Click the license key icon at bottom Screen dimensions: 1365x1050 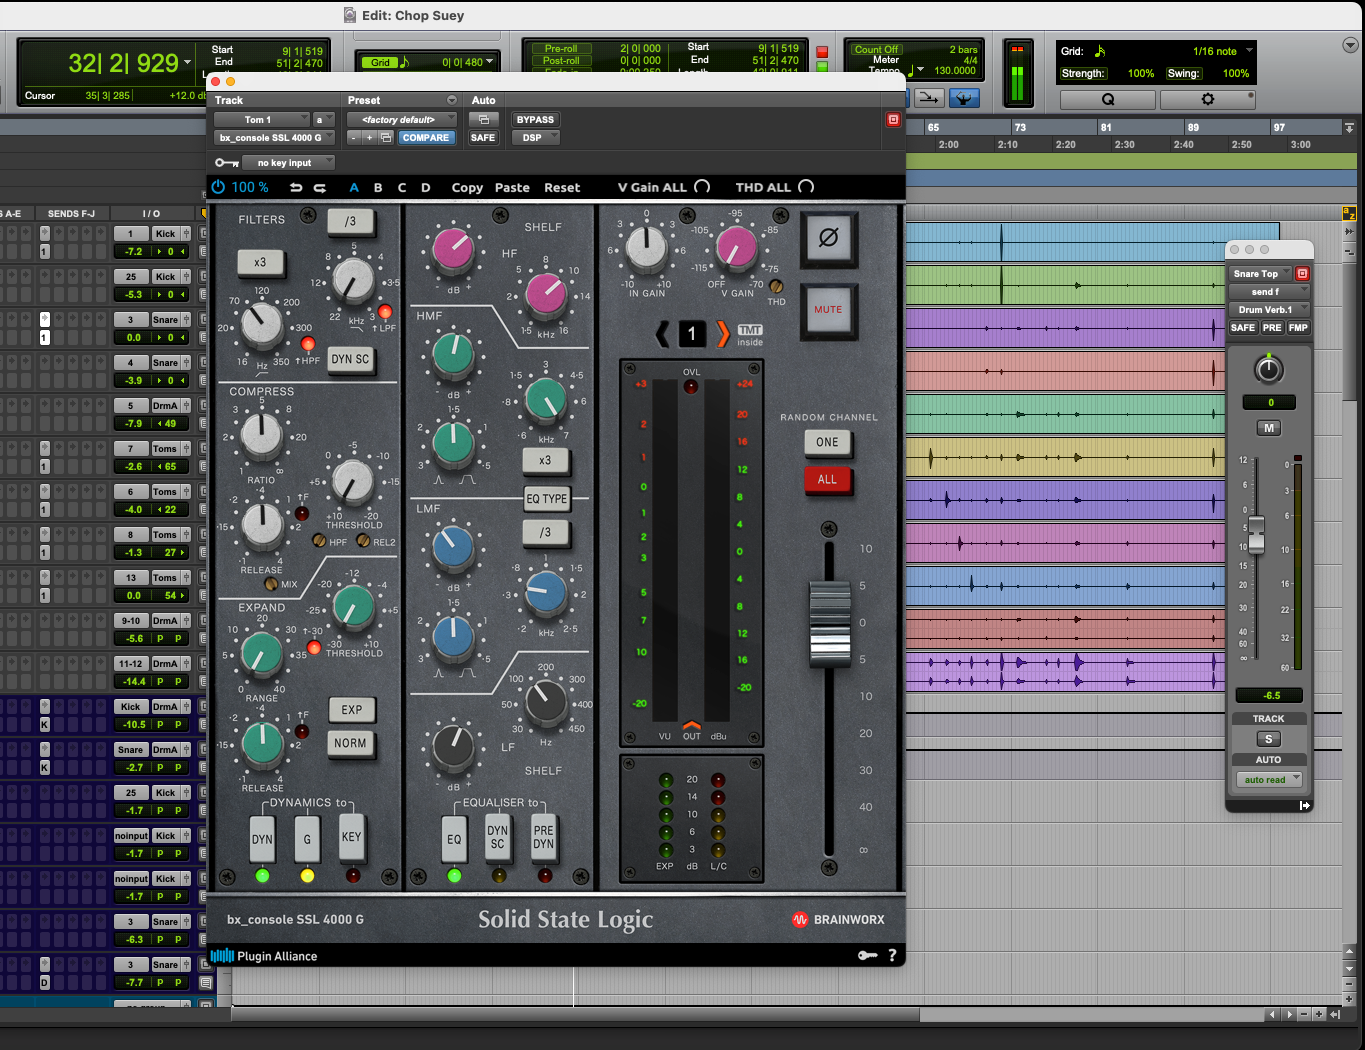click(868, 955)
